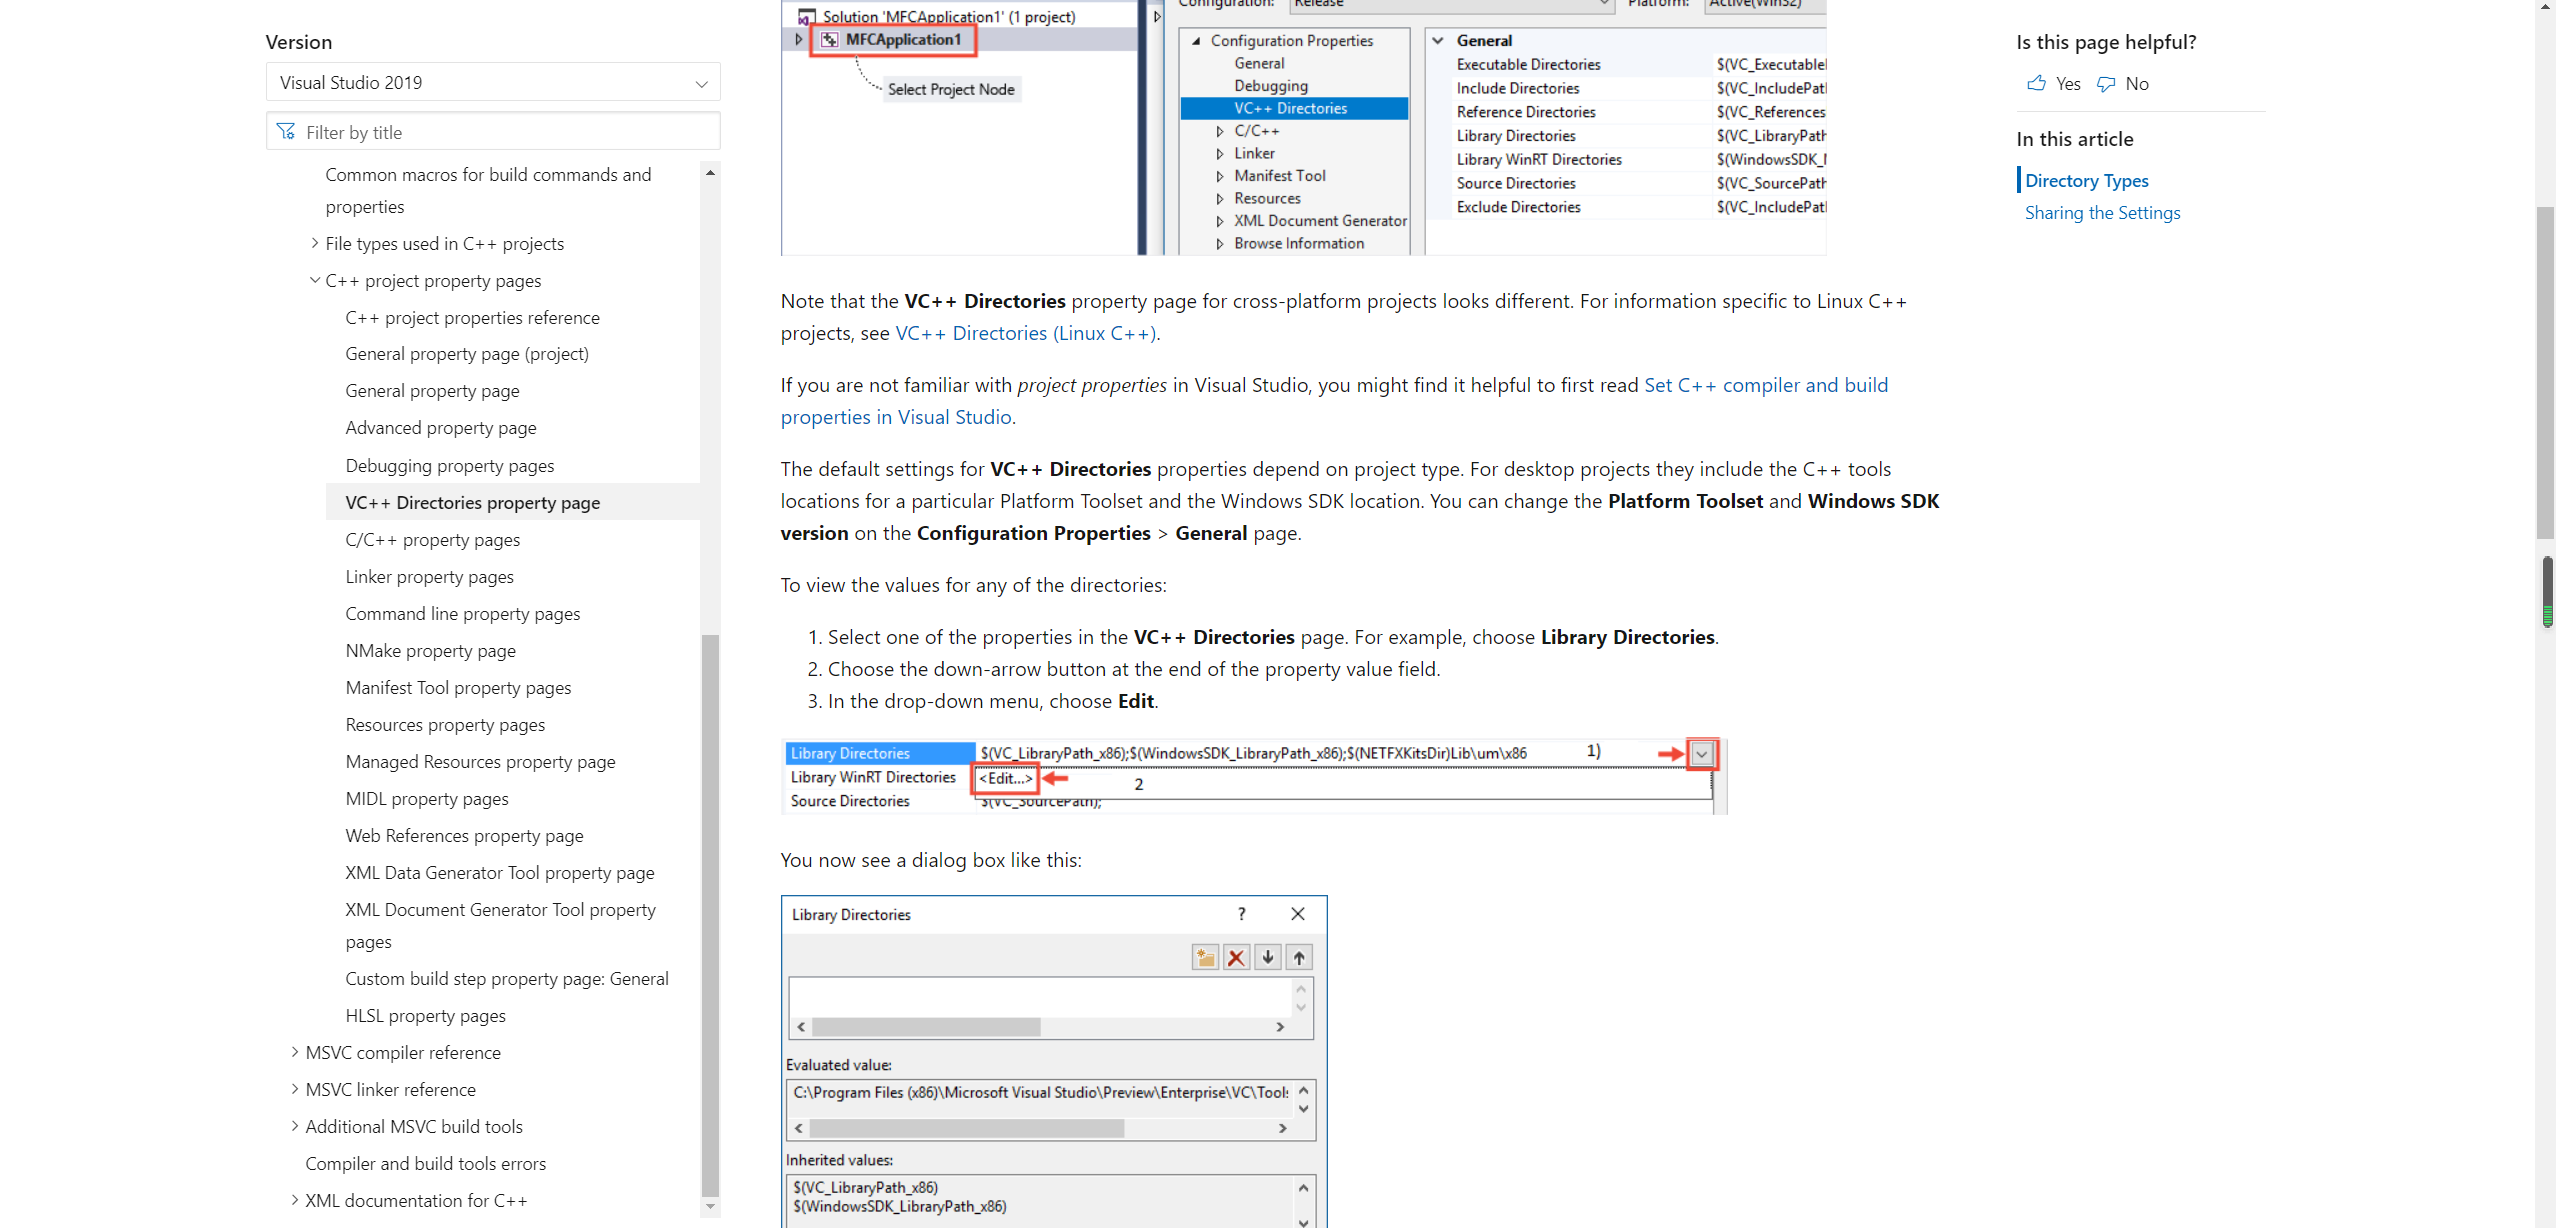Click the main page vertical scrollbar thumb

[2545, 373]
